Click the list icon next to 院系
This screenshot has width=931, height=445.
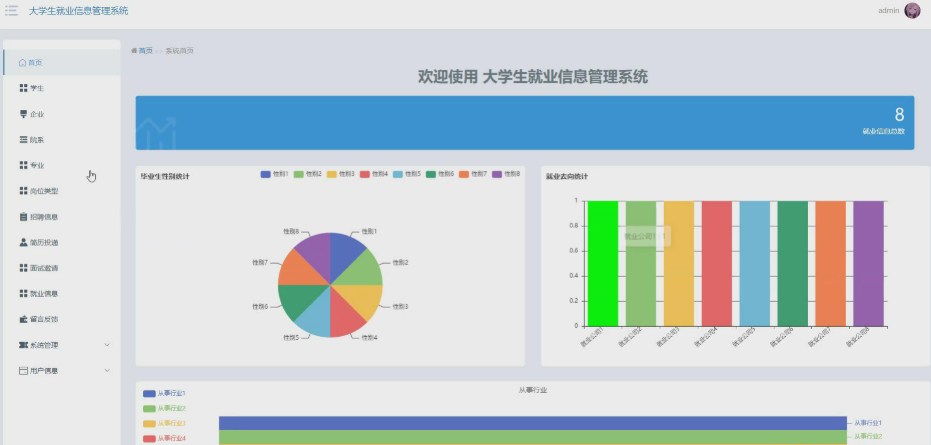23,140
